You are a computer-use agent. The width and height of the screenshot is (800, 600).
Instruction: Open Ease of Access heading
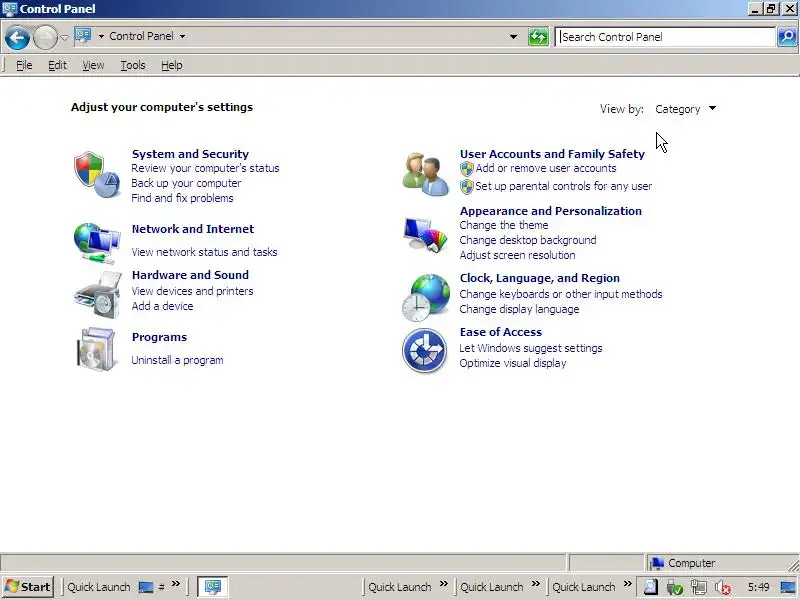point(501,332)
